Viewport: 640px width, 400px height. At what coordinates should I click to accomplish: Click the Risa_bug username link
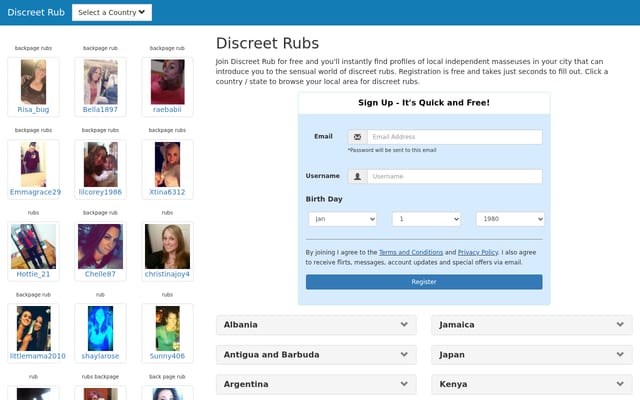coord(33,109)
